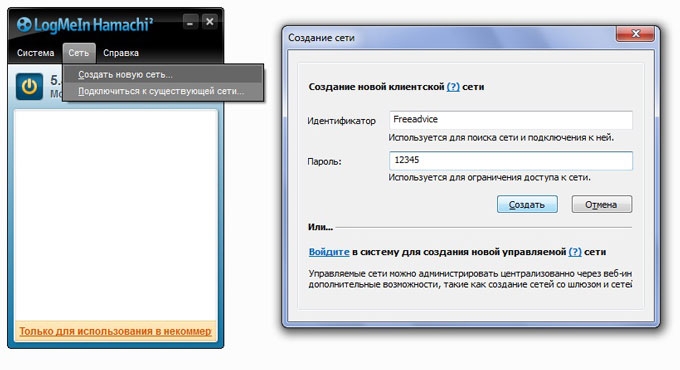Viewport: 680px width, 370px height.
Task: Focus the Идентификатор field containing Freeadvice
Action: point(510,120)
